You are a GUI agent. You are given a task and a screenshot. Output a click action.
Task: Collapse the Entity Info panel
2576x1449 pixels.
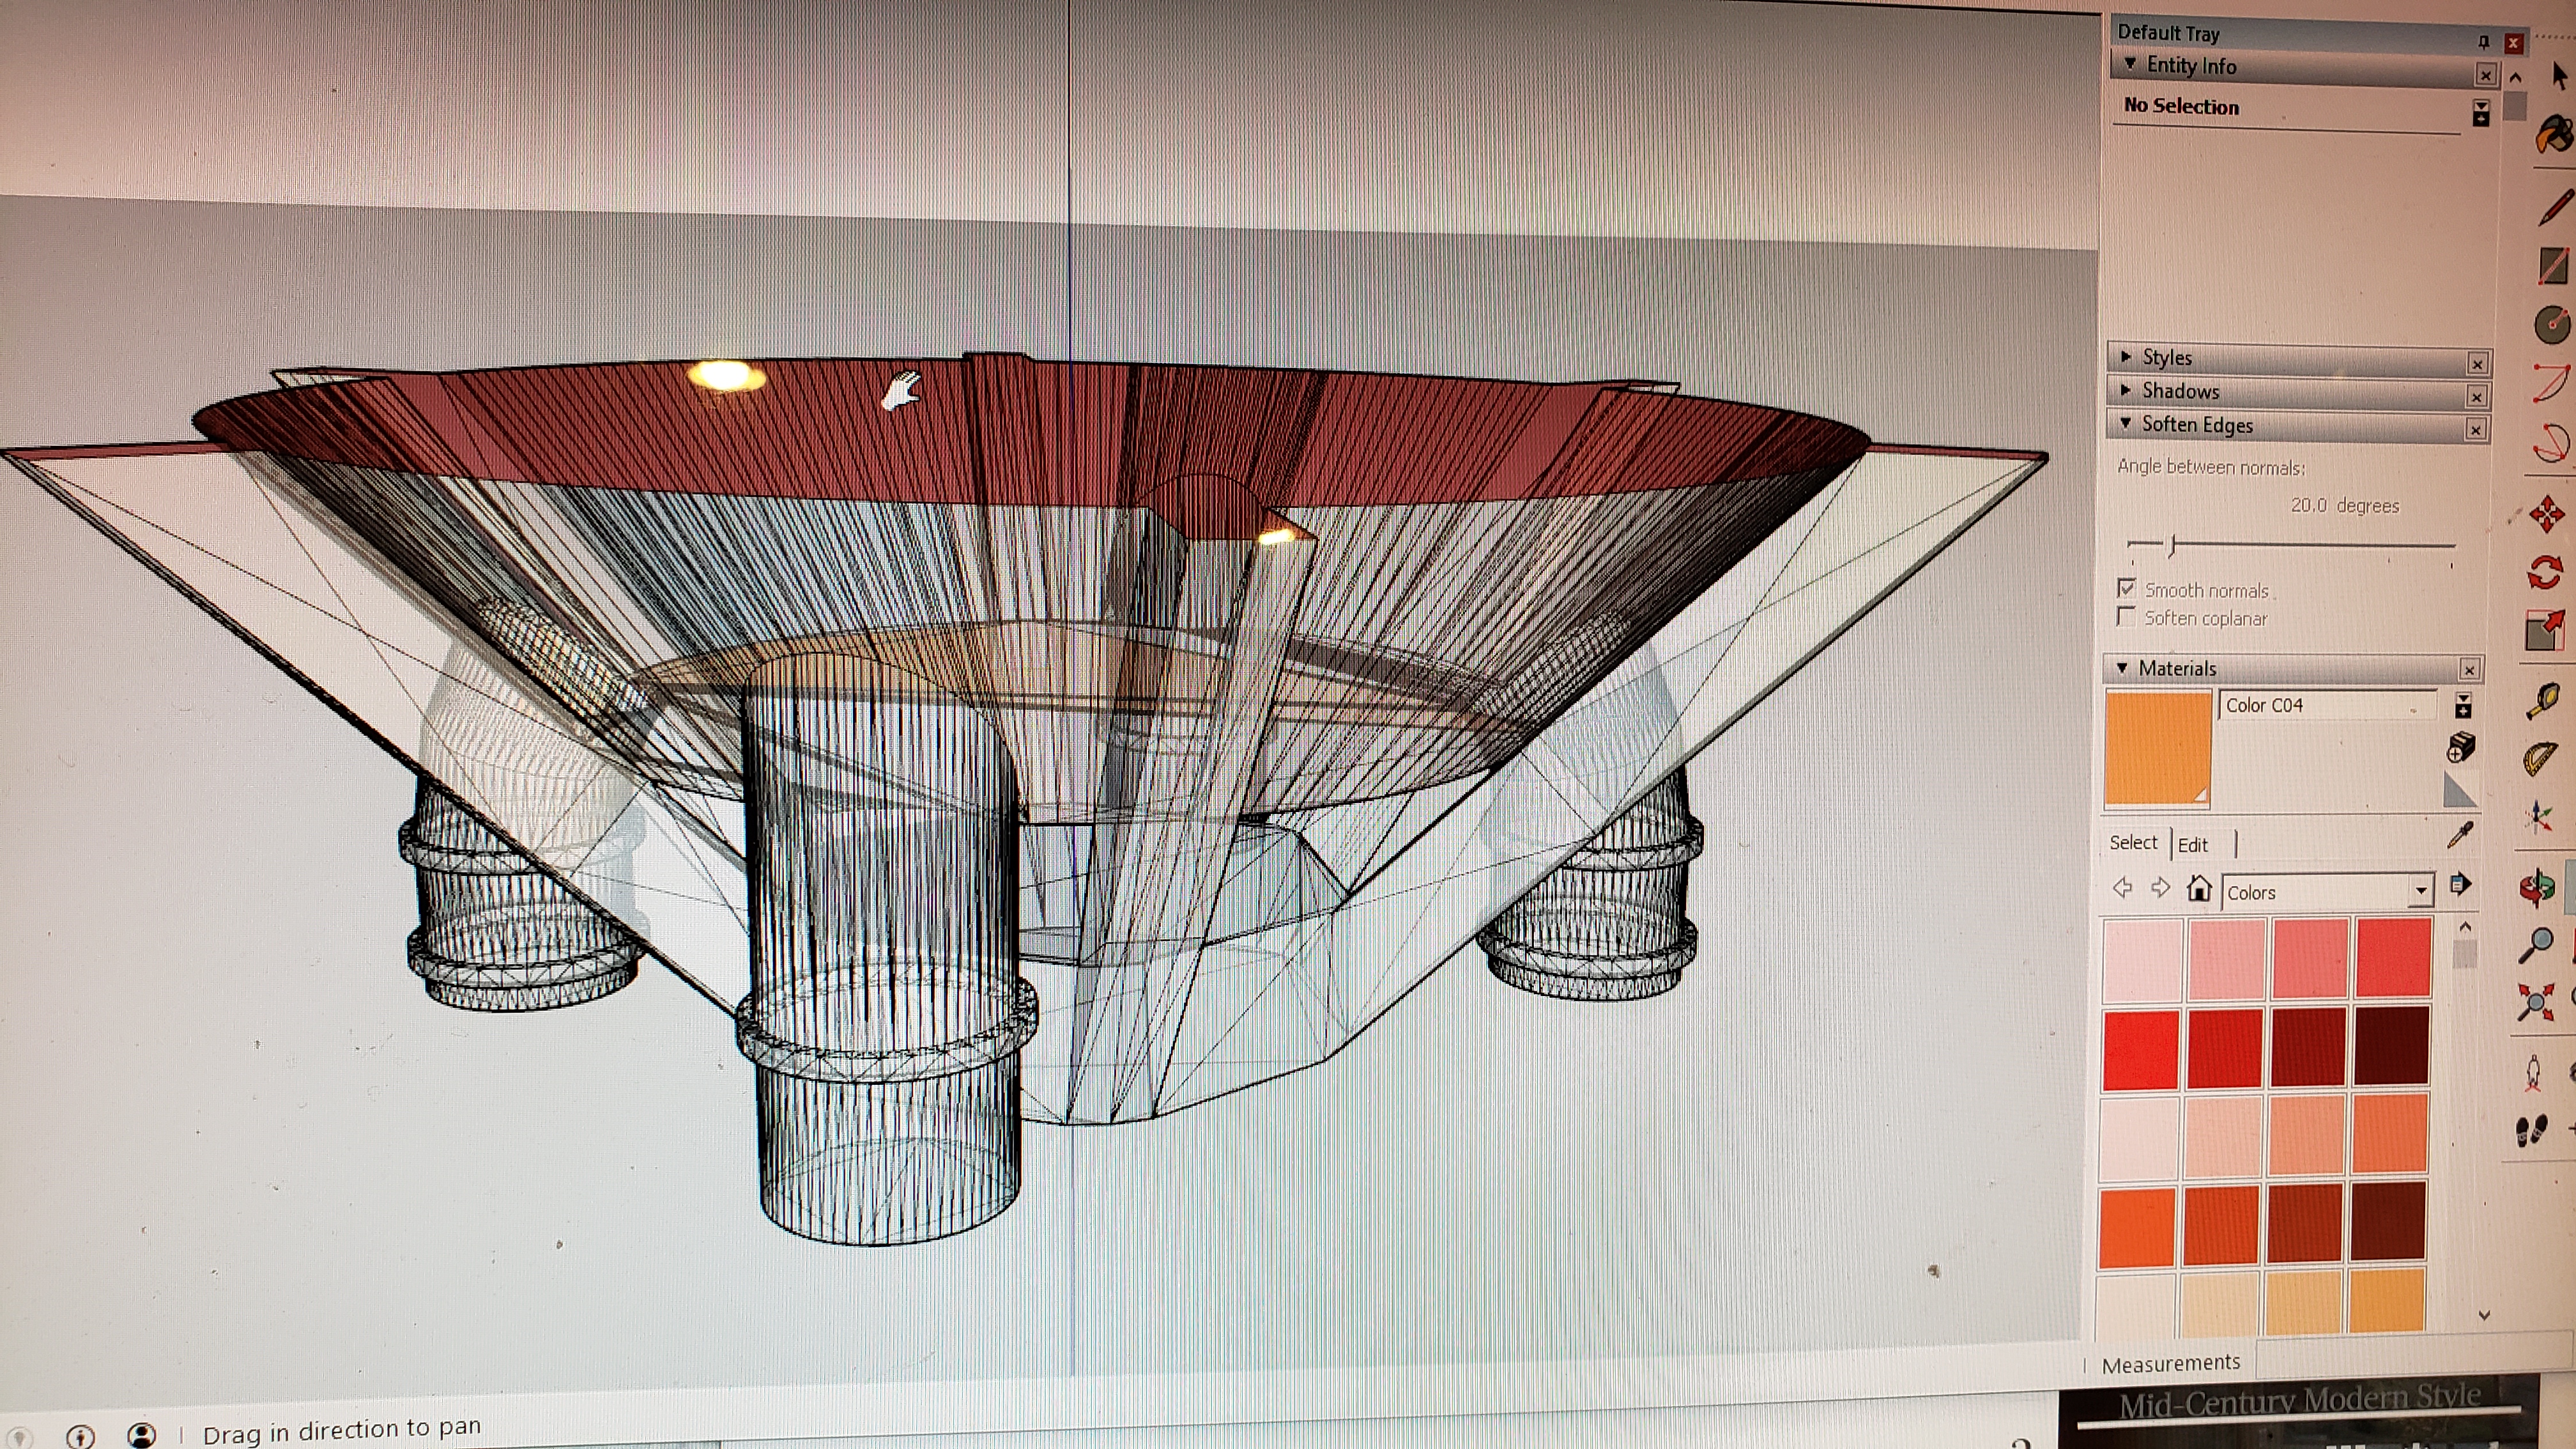(x=2130, y=64)
